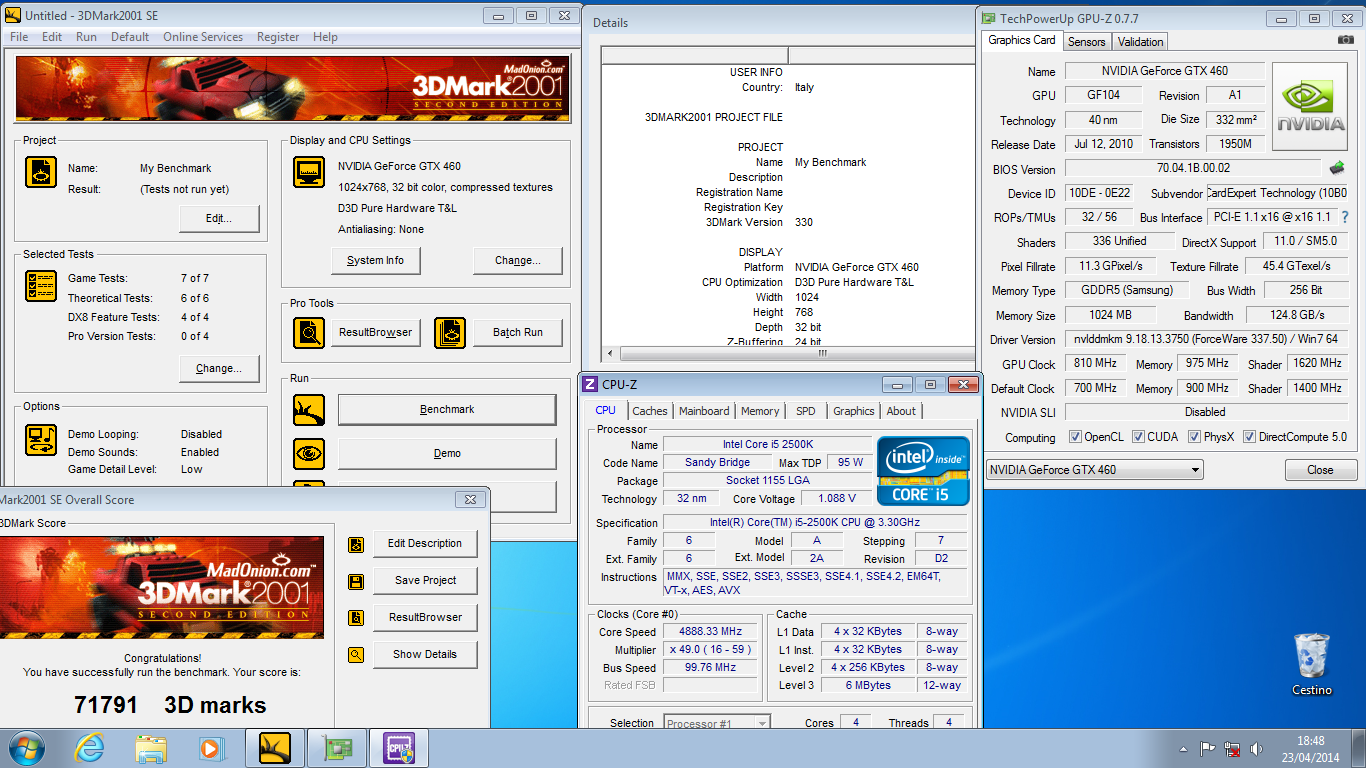
Task: Toggle OpenCL checkbox in GPU-Z
Action: [x=1075, y=437]
